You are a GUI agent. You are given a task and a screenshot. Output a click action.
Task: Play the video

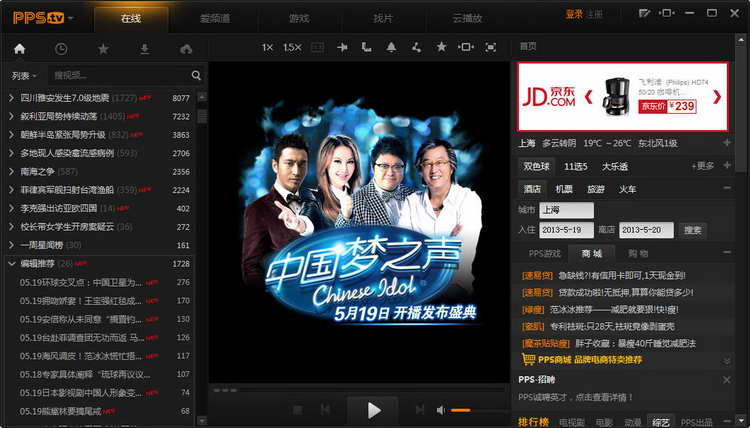point(373,410)
